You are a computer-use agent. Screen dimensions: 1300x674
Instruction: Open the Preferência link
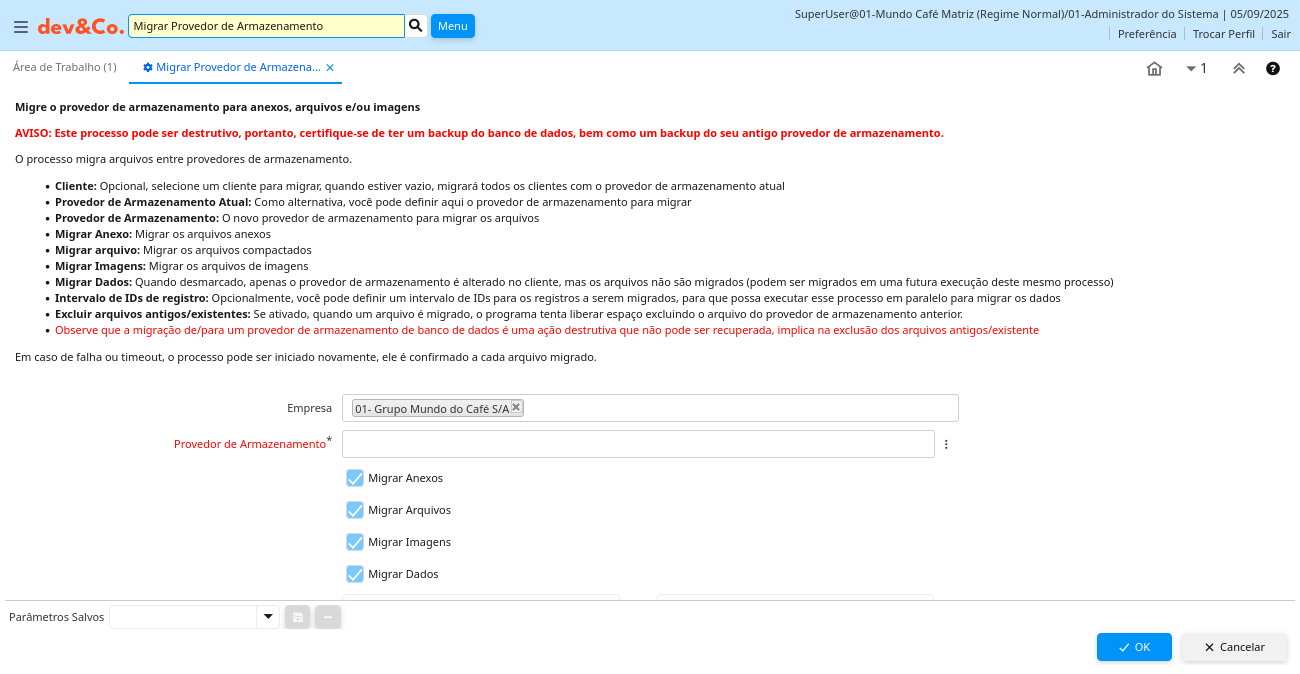pyautogui.click(x=1147, y=34)
